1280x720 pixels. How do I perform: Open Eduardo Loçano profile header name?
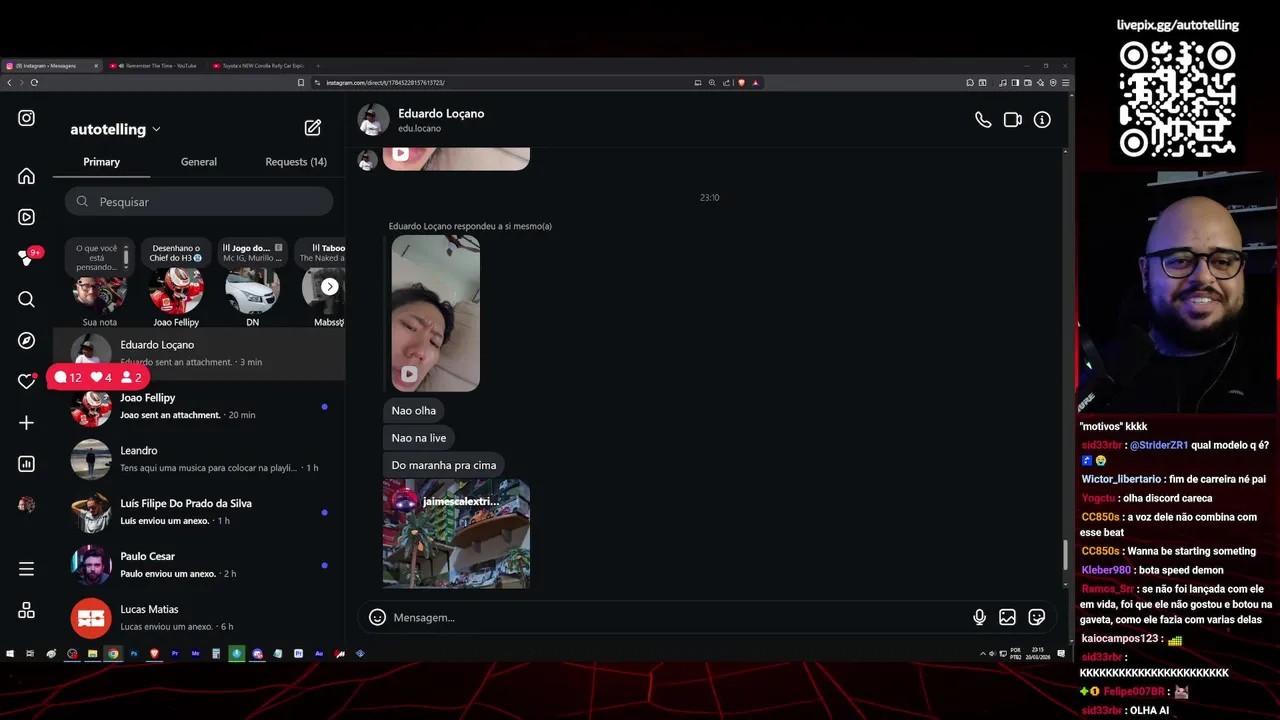pos(441,113)
